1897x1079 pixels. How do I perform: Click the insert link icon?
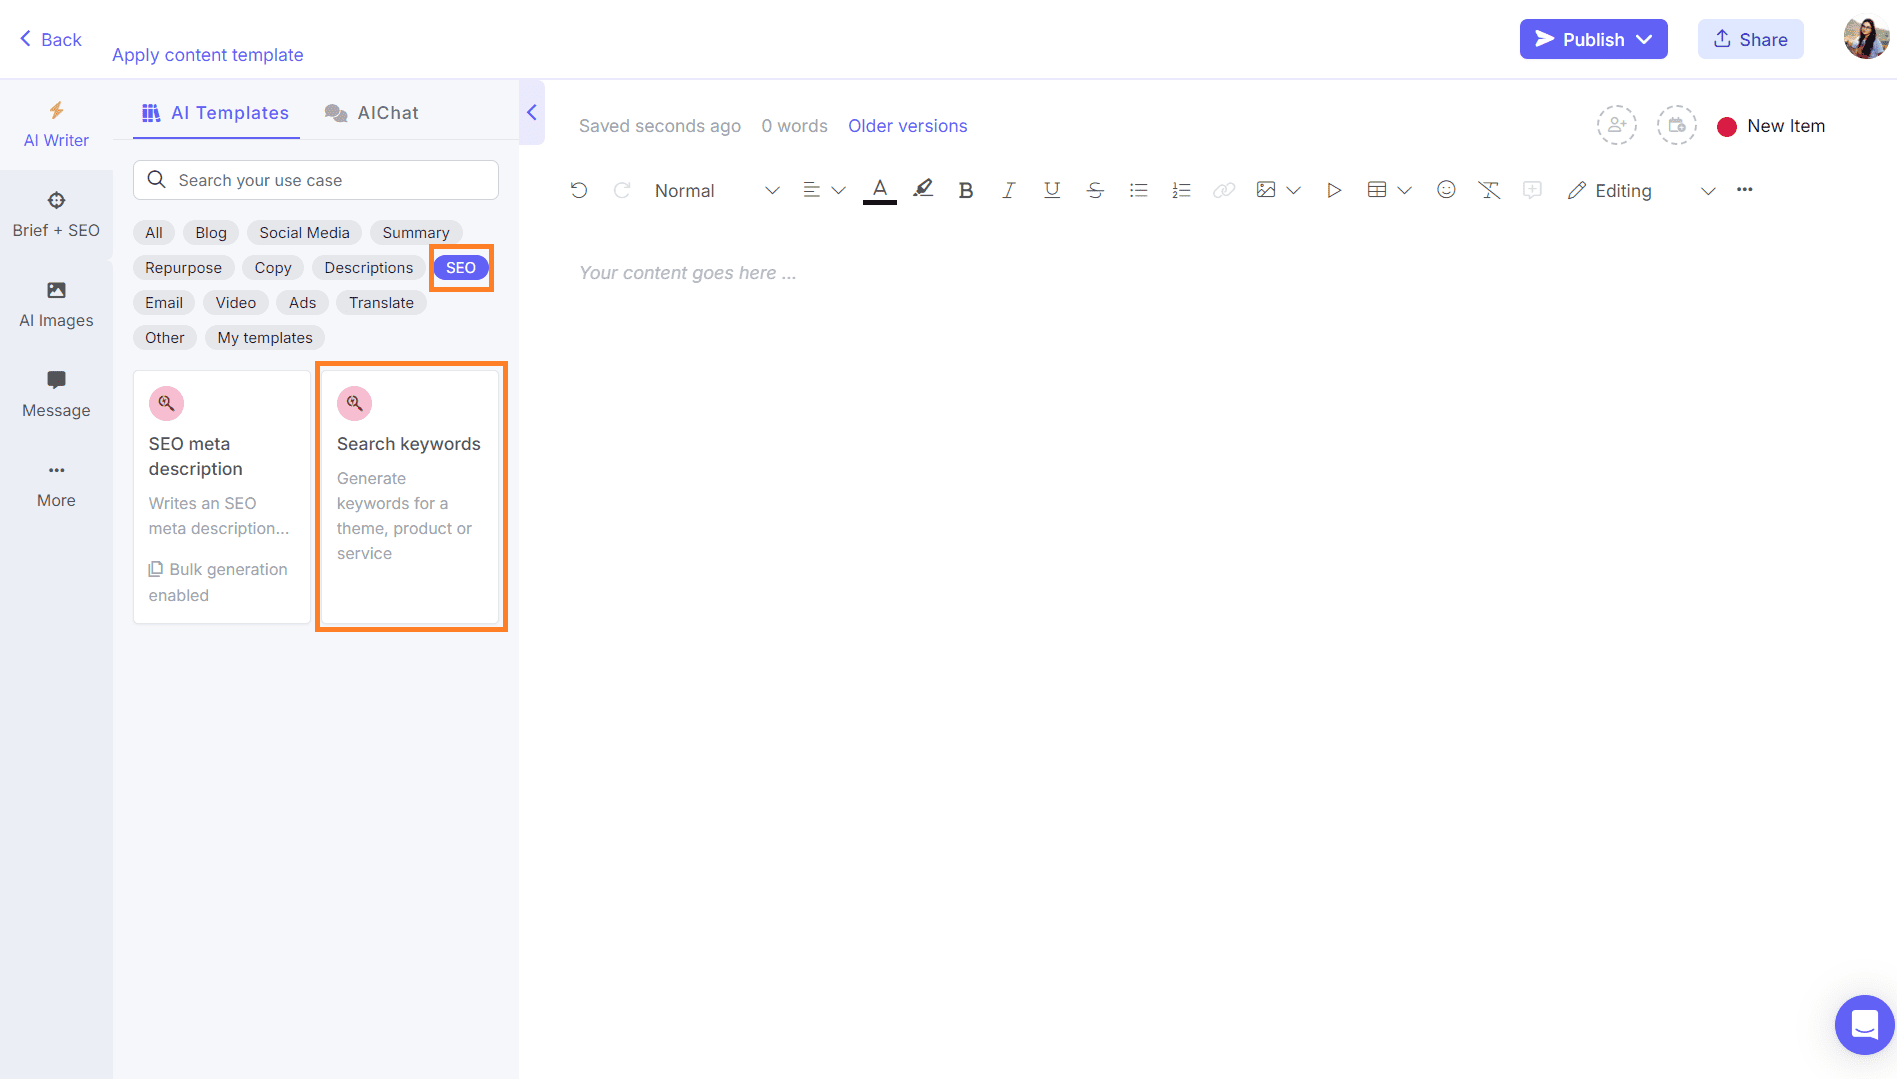point(1224,190)
